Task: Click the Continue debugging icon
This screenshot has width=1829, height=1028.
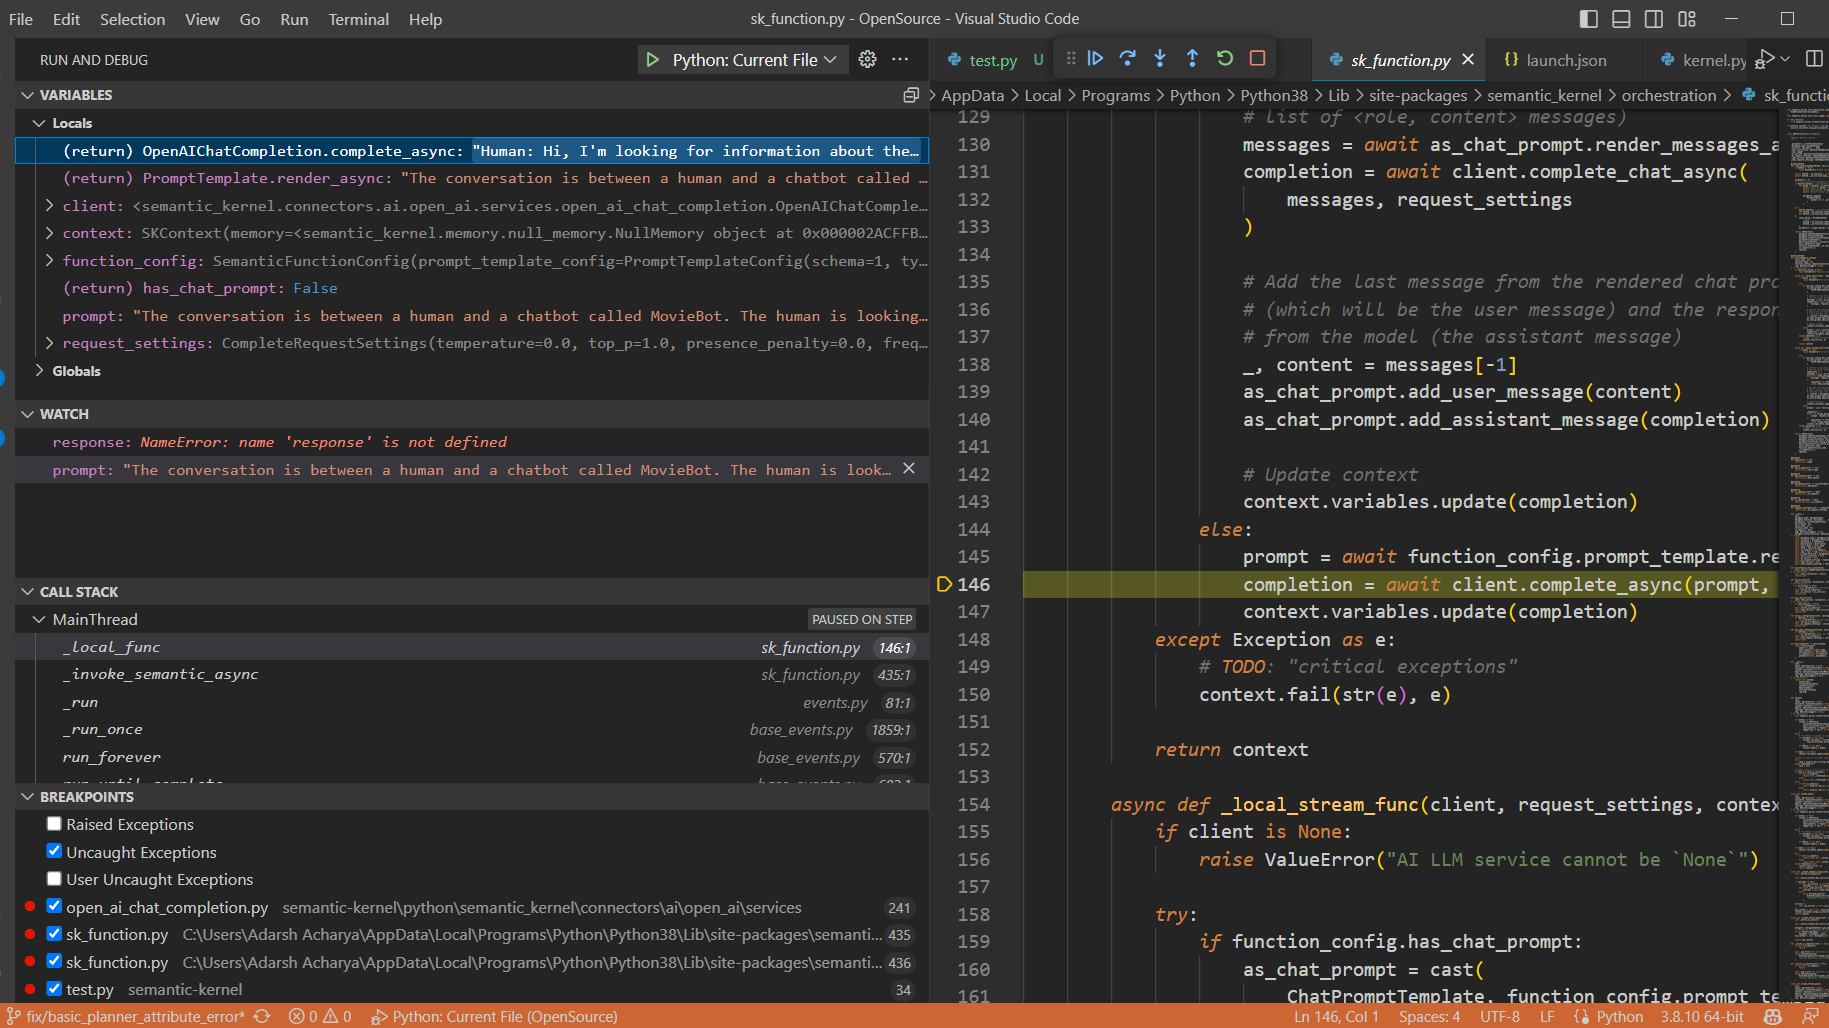Action: click(x=1095, y=58)
